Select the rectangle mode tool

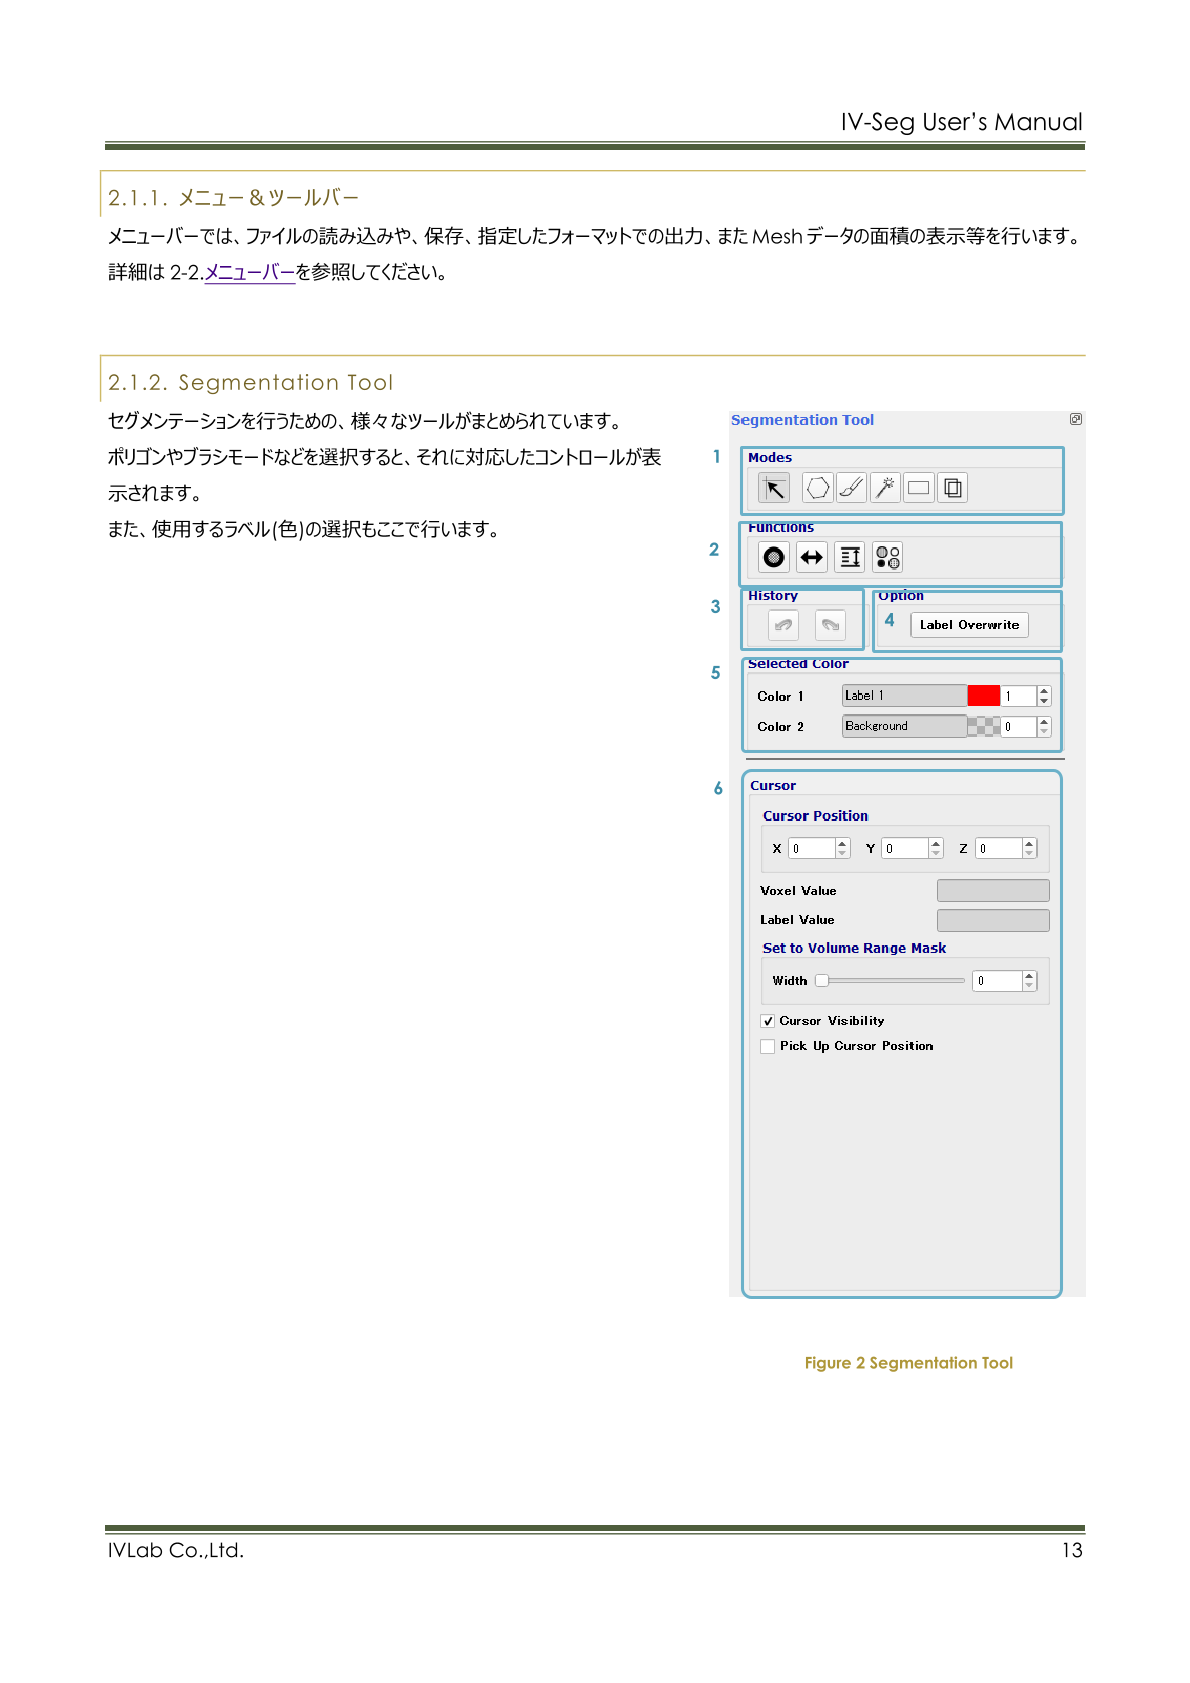918,488
